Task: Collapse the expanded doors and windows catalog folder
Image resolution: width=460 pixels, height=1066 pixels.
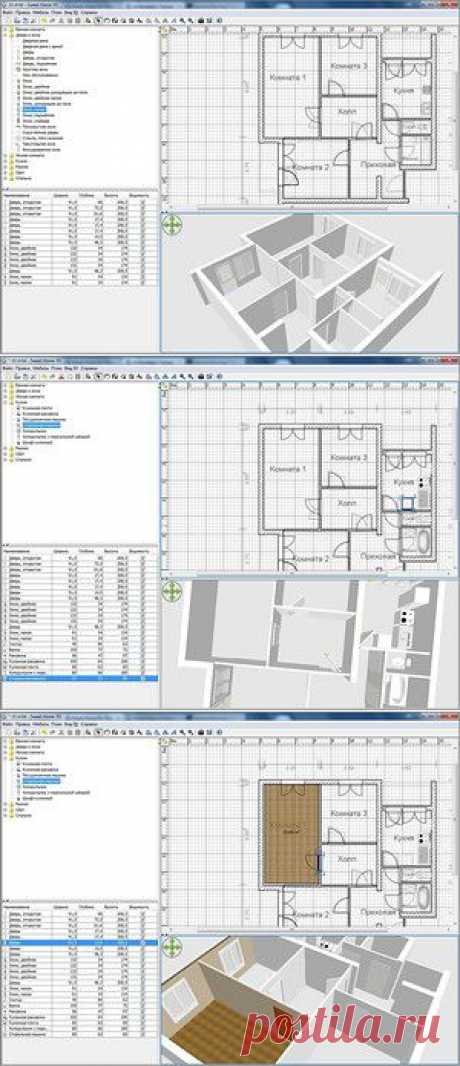Action: pyautogui.click(x=5, y=36)
